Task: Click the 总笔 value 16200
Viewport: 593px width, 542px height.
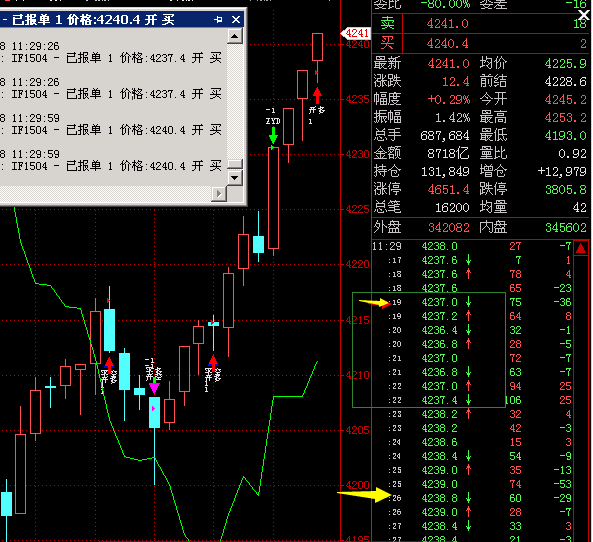Action: [x=452, y=208]
